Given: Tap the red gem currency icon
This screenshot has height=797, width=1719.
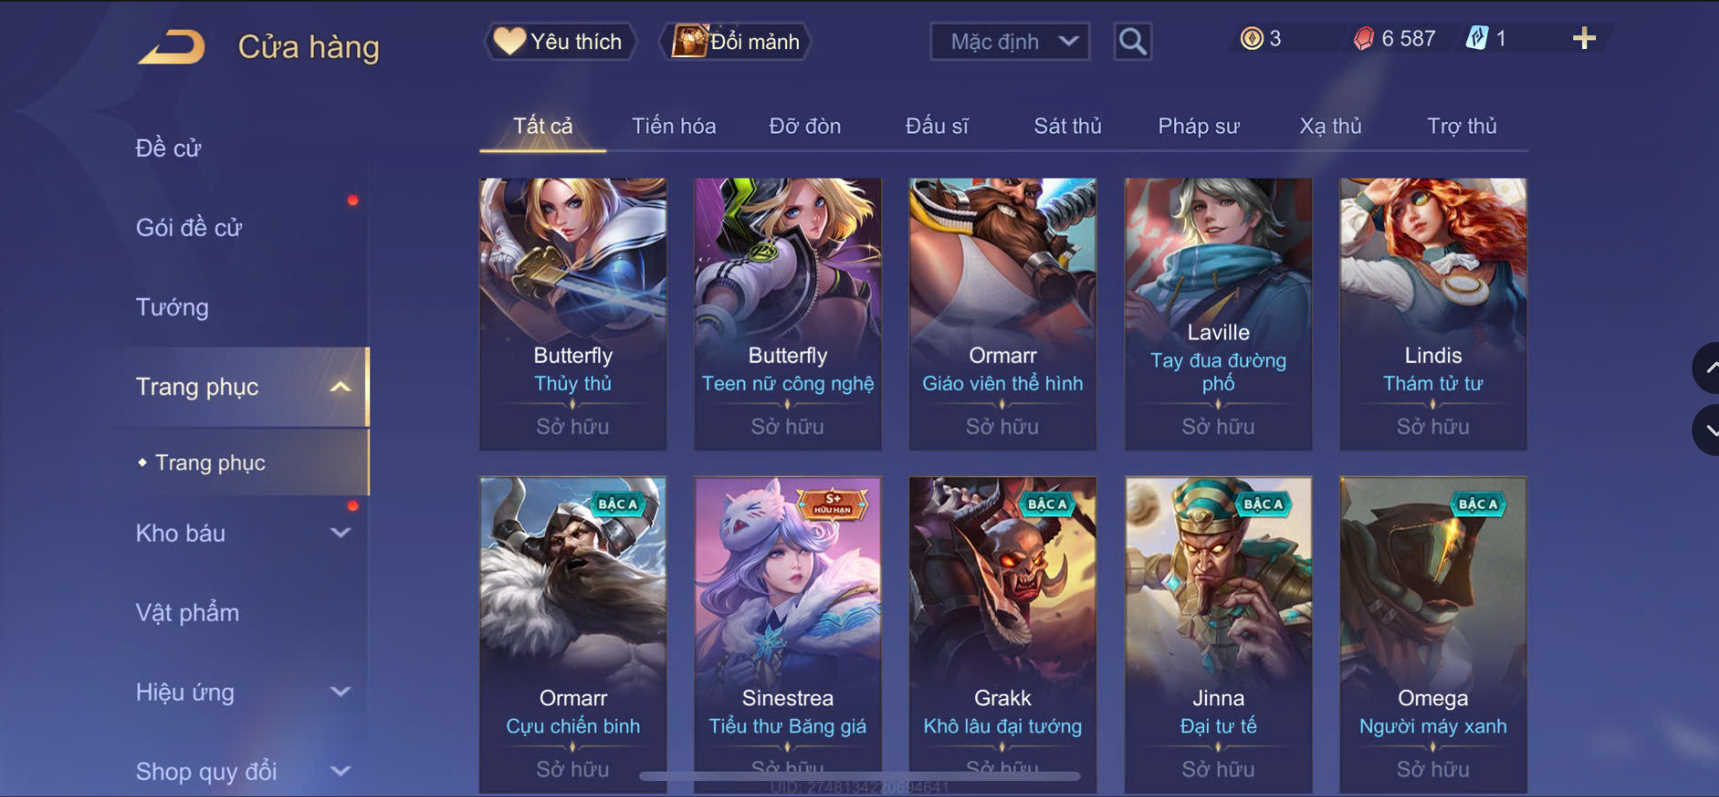Looking at the screenshot, I should (x=1363, y=39).
